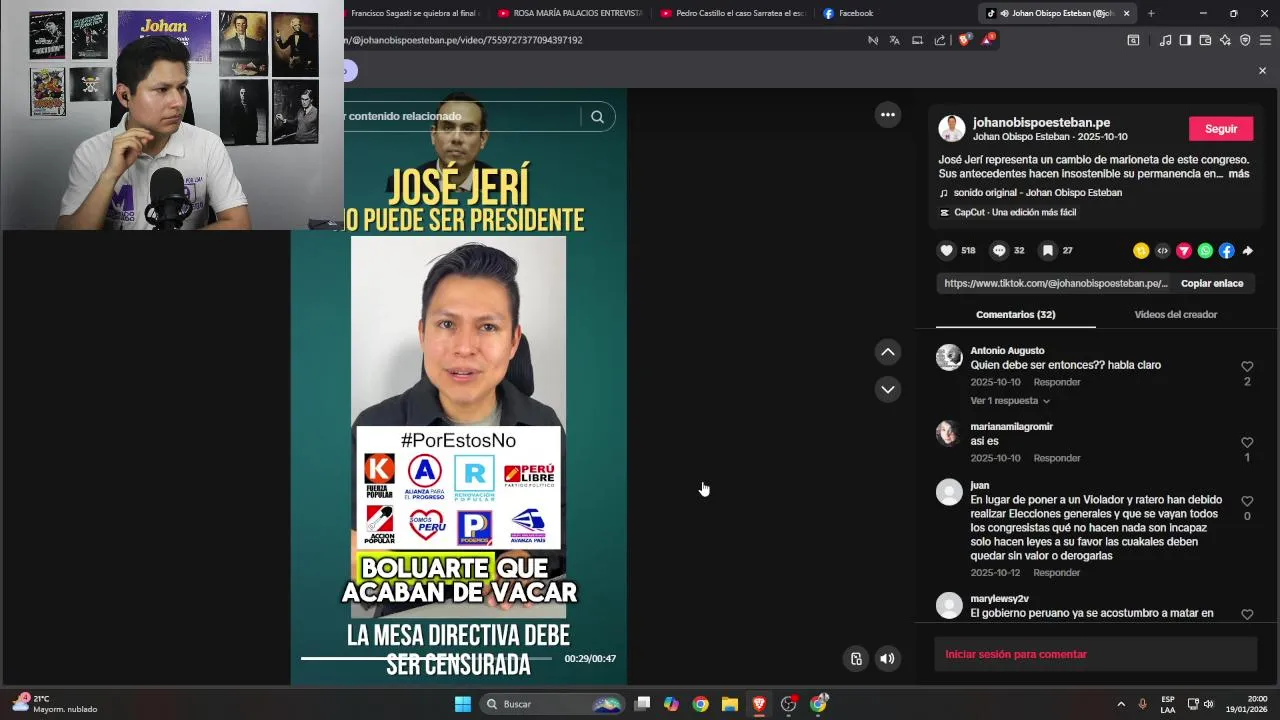Send to friends with pink arrow icon

1184,251
